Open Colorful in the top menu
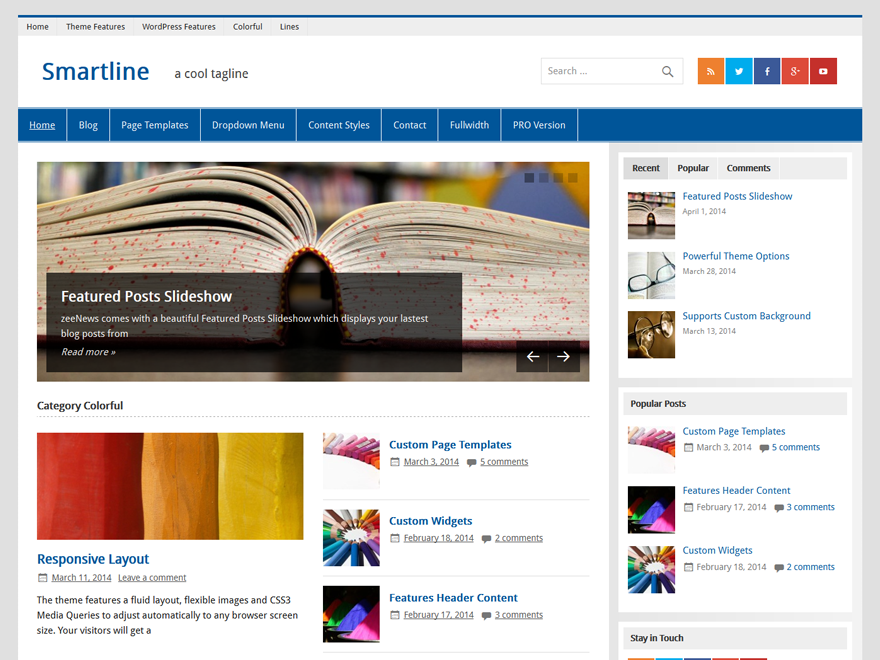 pyautogui.click(x=248, y=26)
